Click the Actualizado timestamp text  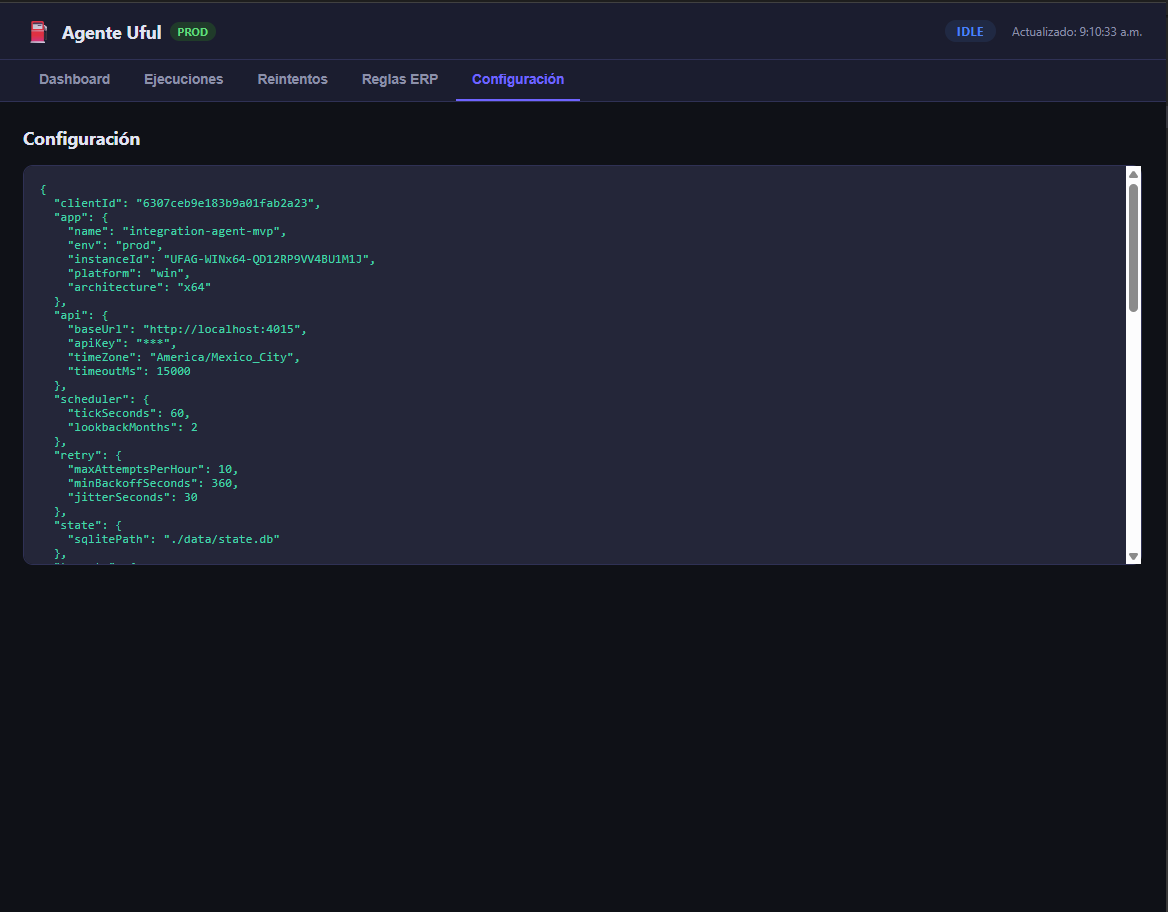tap(1076, 32)
